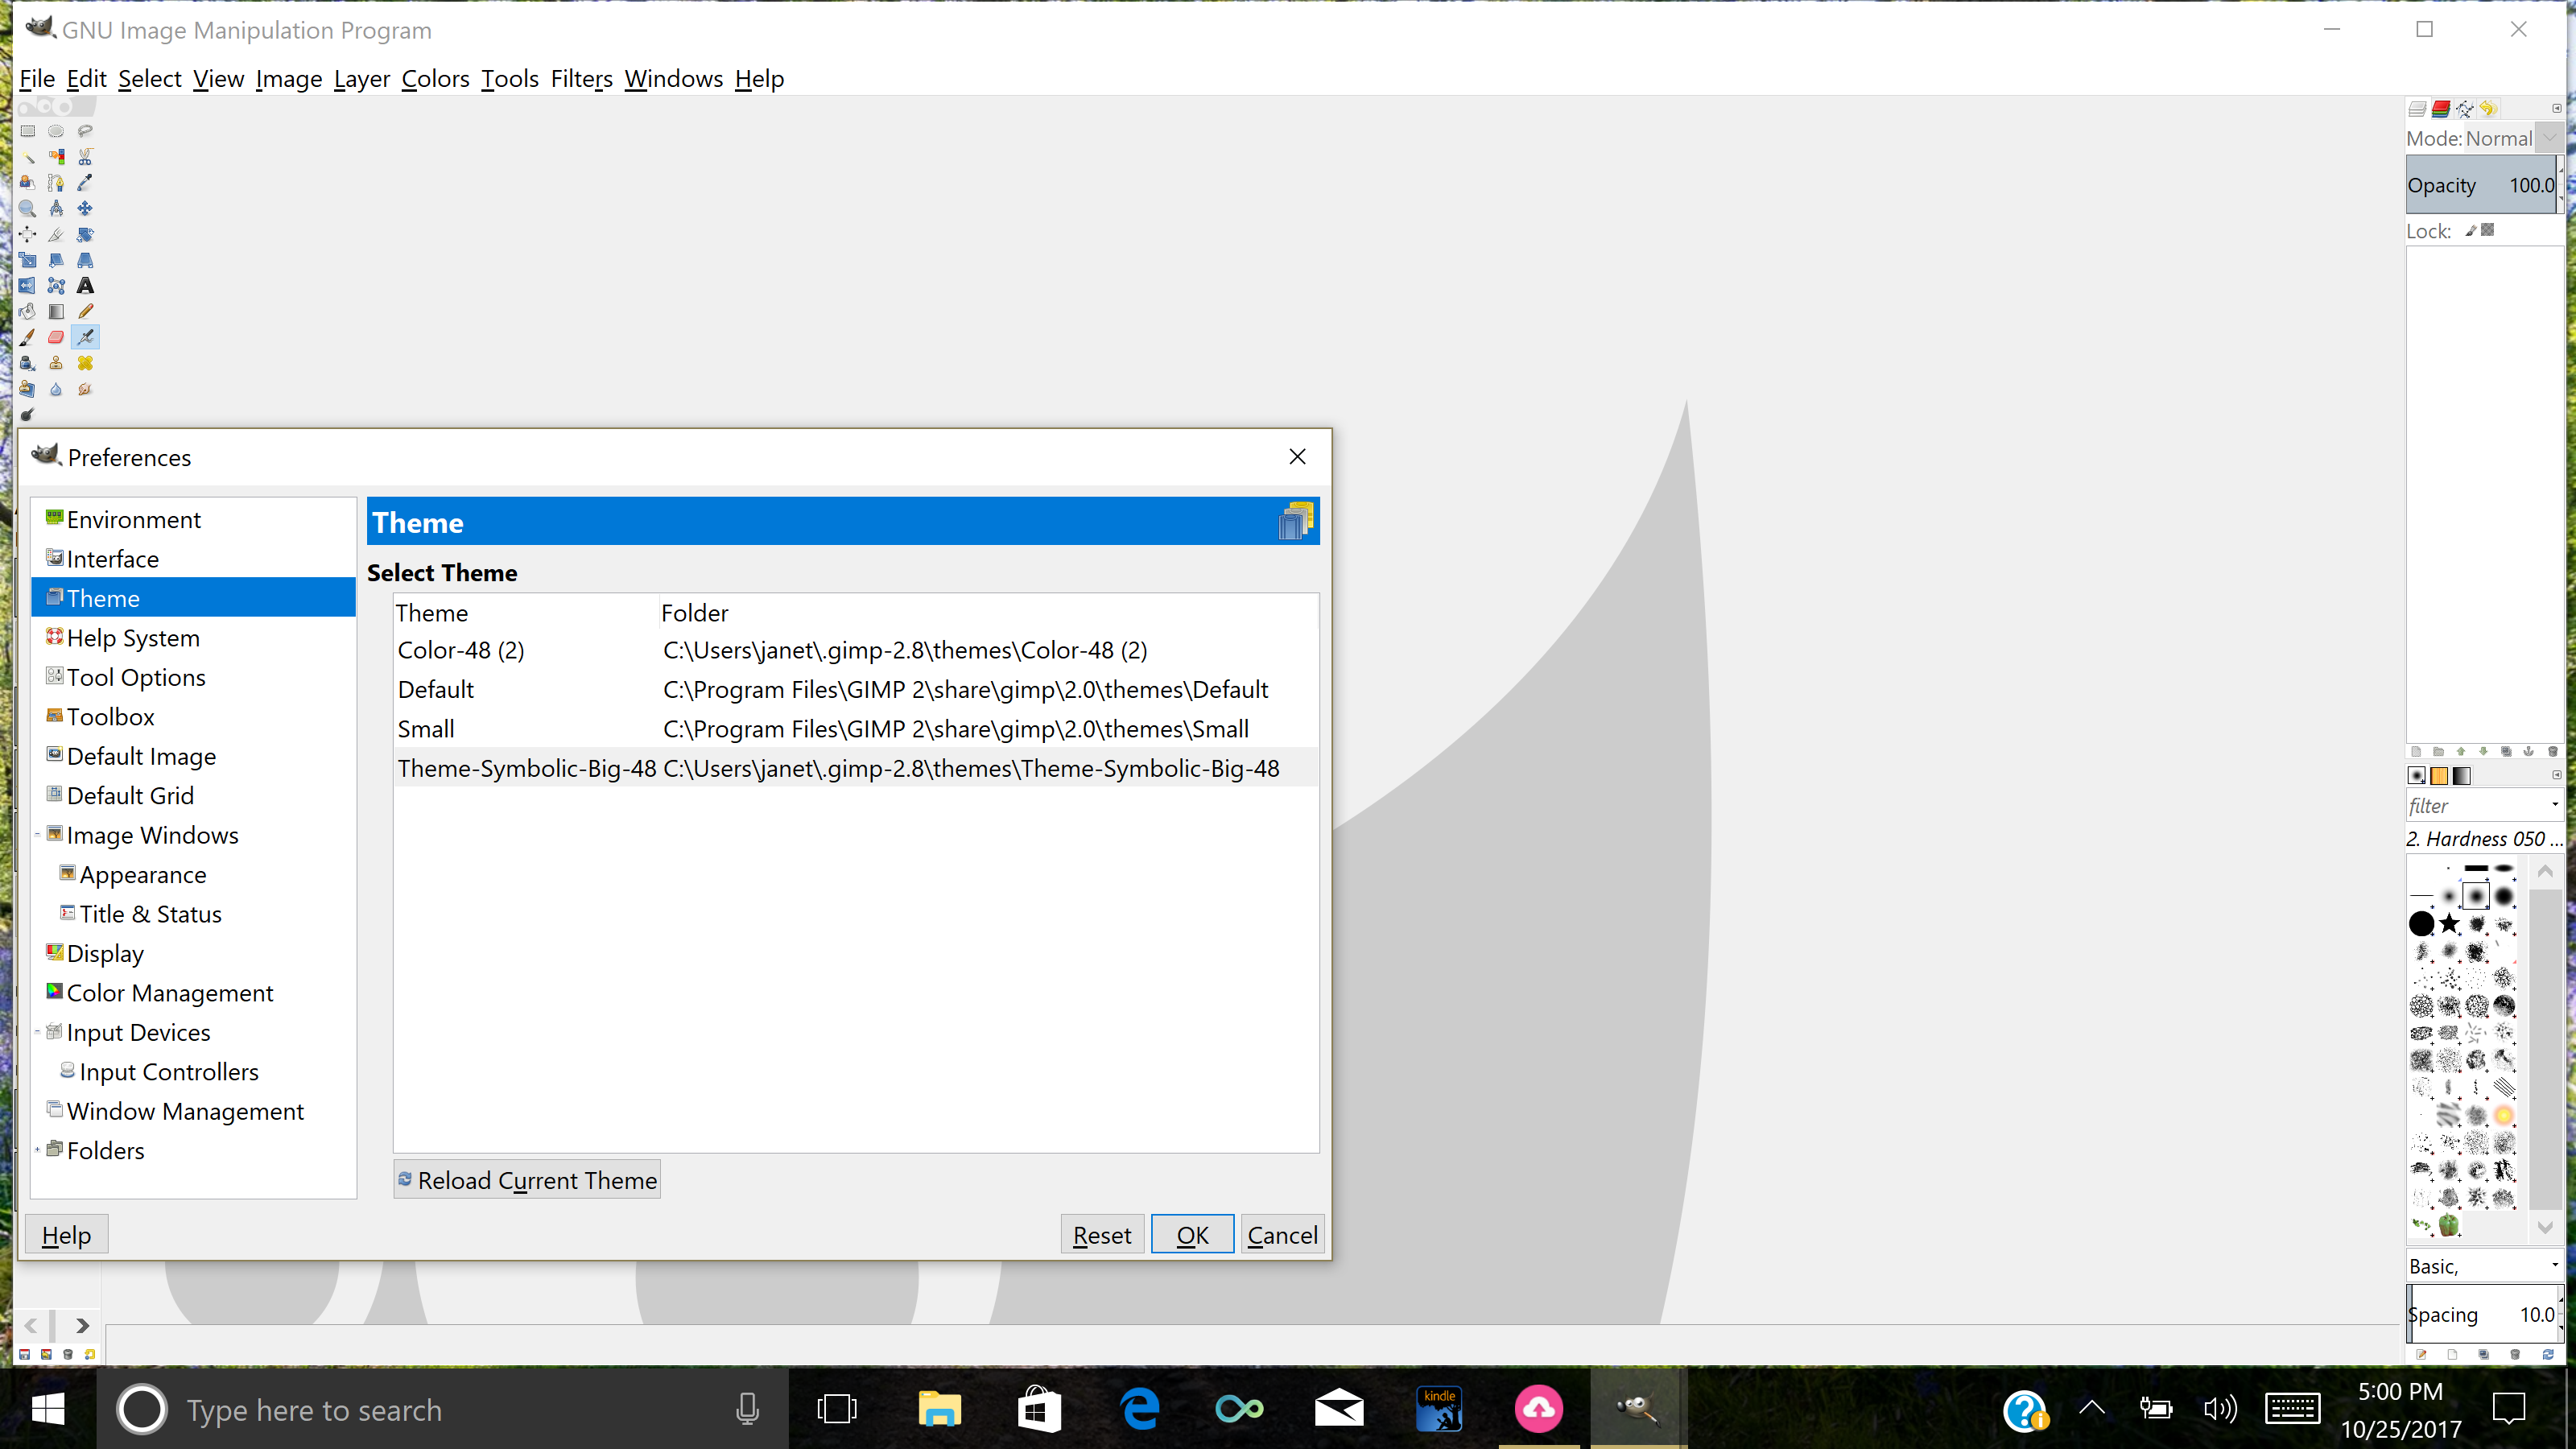Select the Paintbrush tool
Viewport: 2576px width, 1449px height.
(x=27, y=338)
